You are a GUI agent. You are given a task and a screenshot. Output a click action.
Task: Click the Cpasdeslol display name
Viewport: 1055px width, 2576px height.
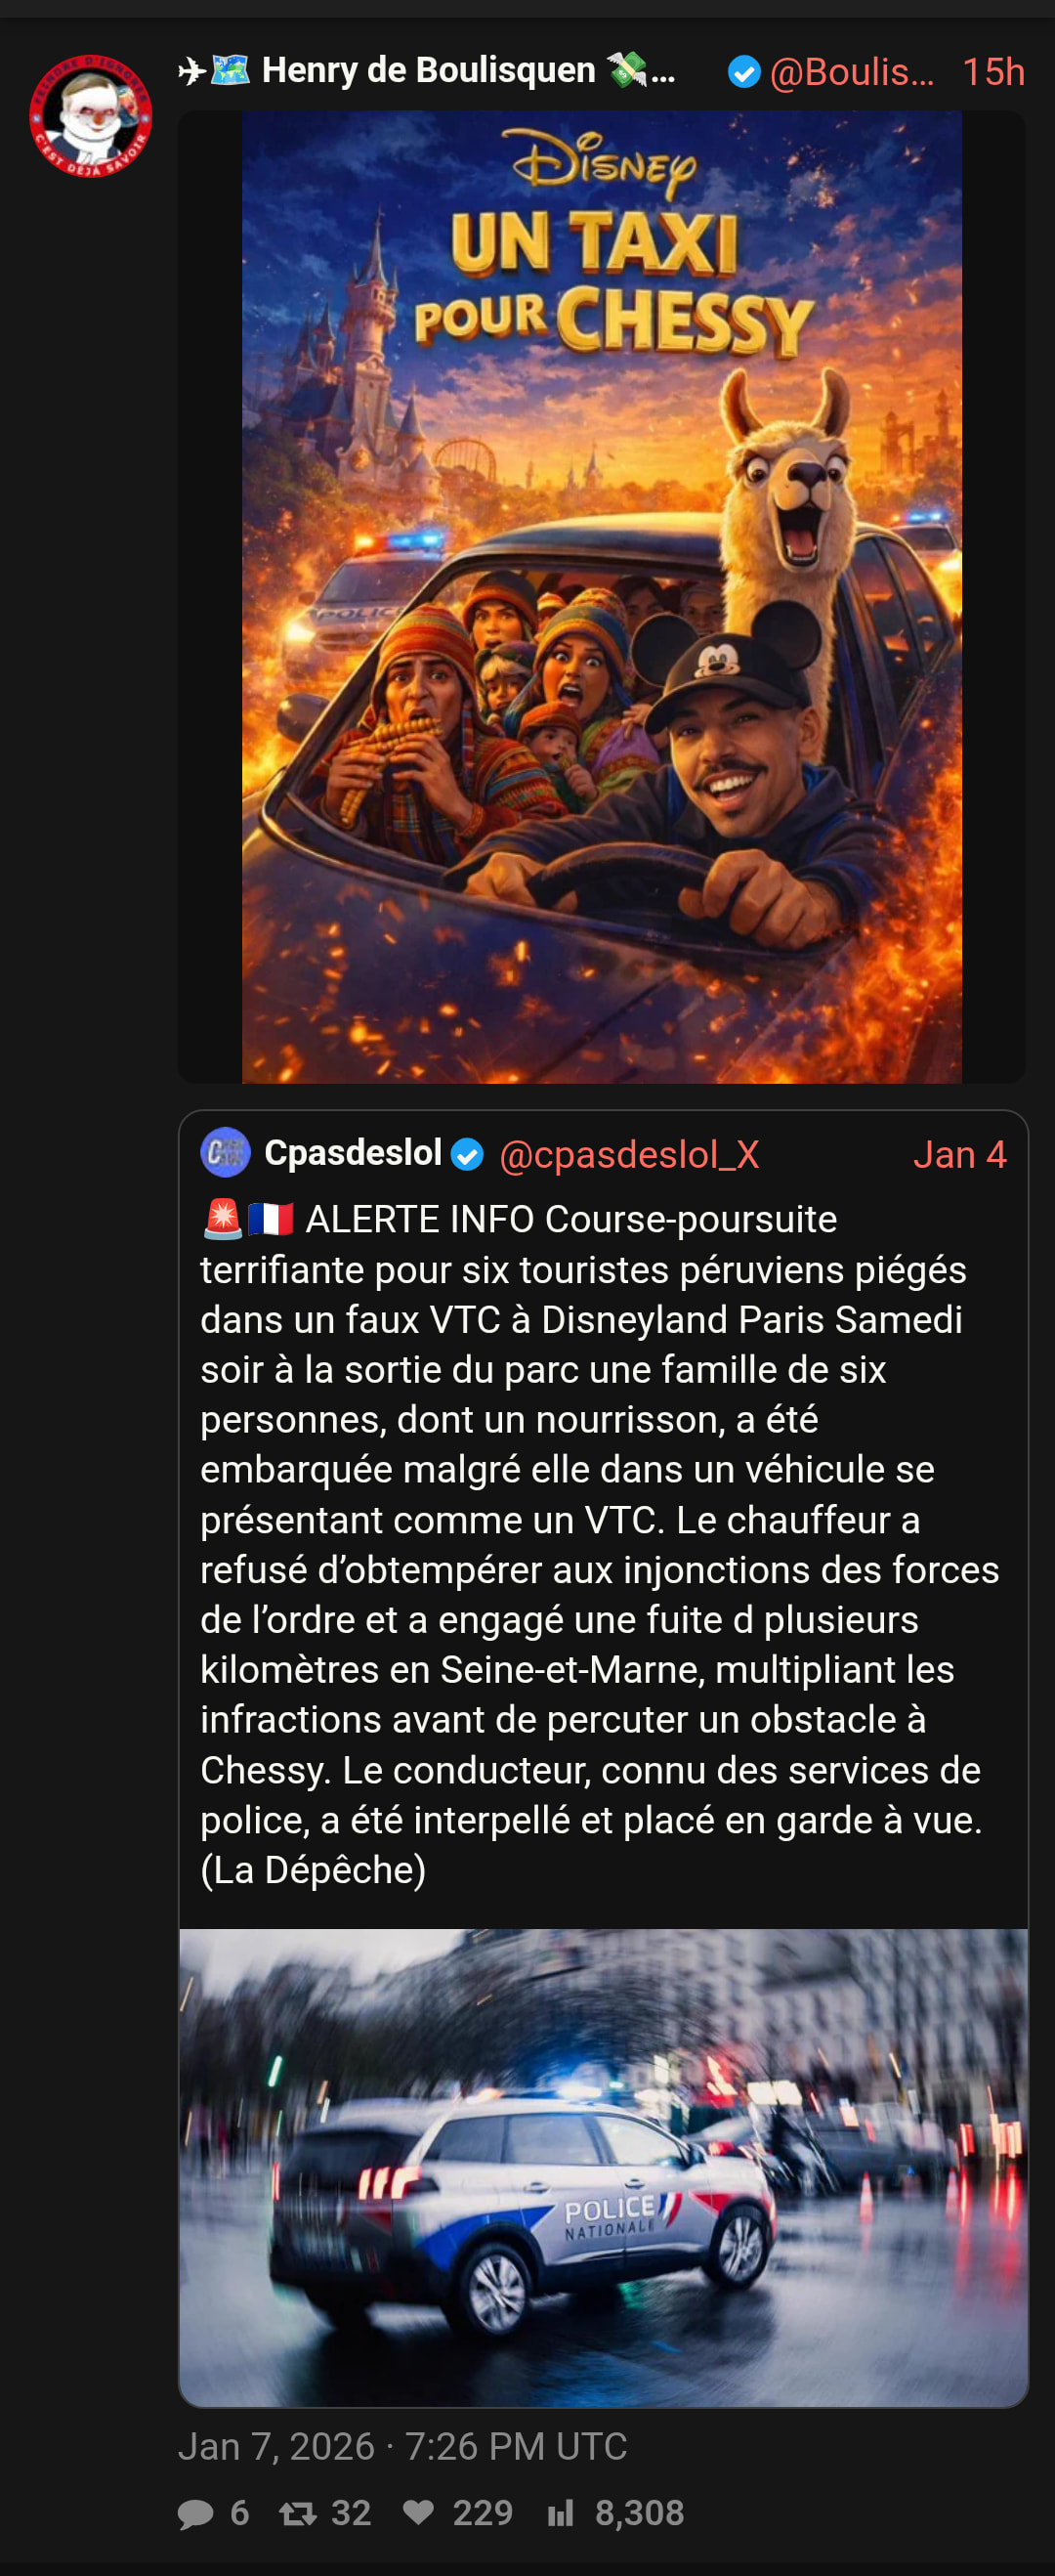pos(353,1153)
